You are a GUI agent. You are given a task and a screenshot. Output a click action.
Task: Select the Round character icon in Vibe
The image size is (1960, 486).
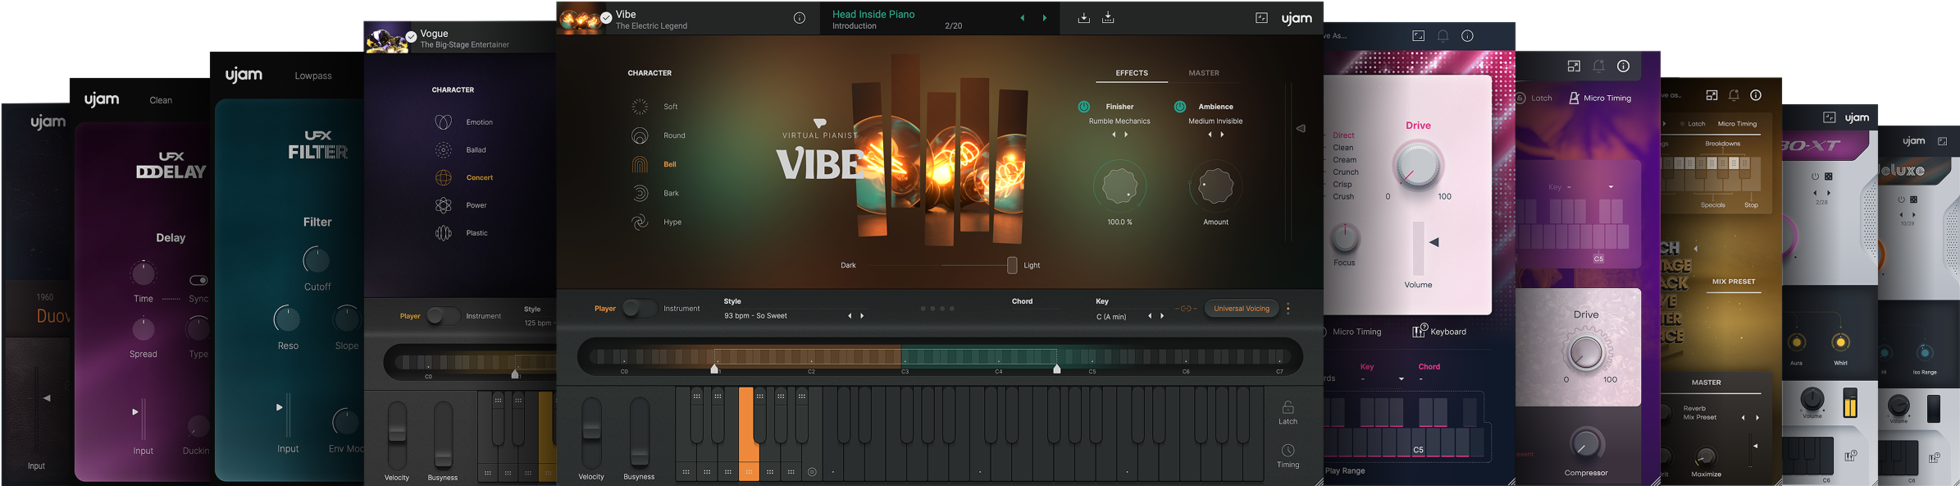[640, 136]
